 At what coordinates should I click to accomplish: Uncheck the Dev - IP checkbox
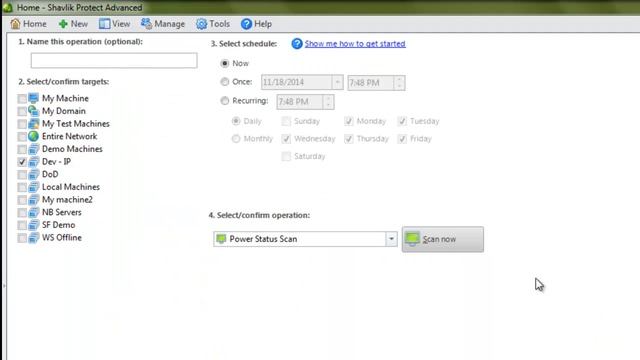pyautogui.click(x=22, y=162)
